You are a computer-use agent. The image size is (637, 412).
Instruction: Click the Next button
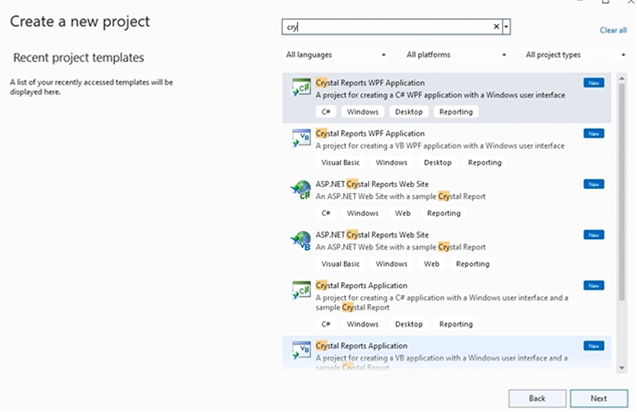(x=599, y=399)
